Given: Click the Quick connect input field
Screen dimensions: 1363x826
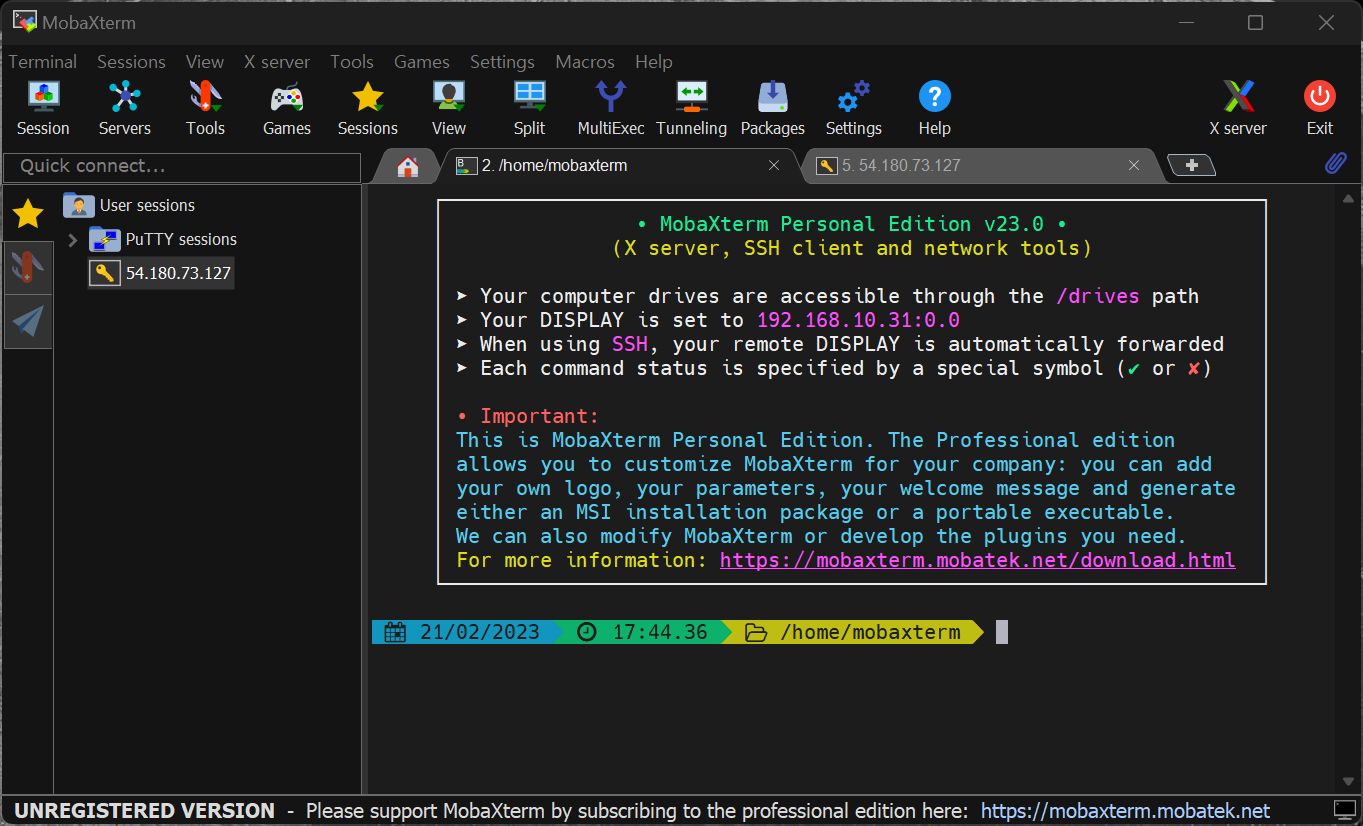Looking at the screenshot, I should [182, 167].
